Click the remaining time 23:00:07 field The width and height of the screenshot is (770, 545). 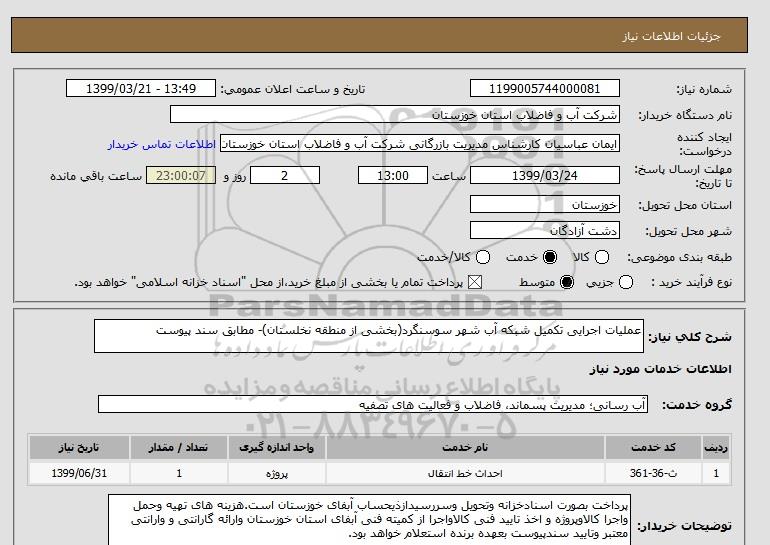click(181, 175)
